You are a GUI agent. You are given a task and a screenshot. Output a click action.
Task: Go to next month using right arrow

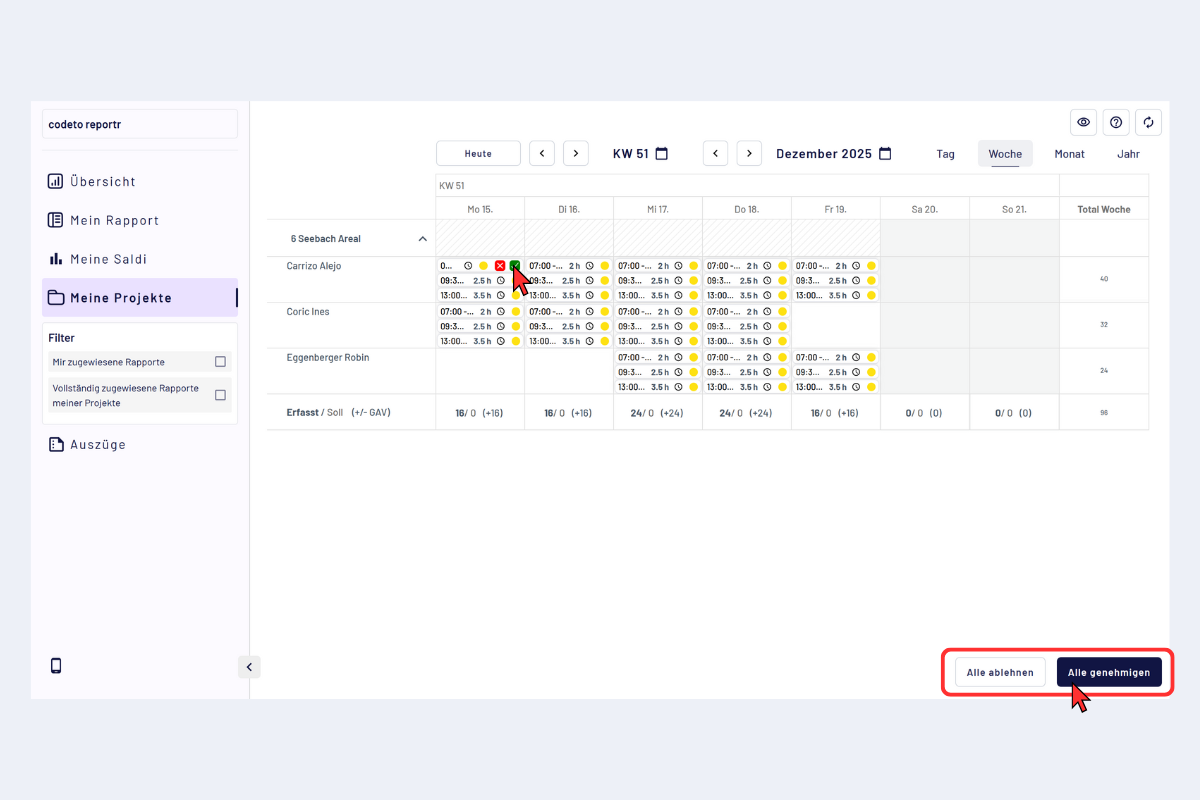pos(749,154)
